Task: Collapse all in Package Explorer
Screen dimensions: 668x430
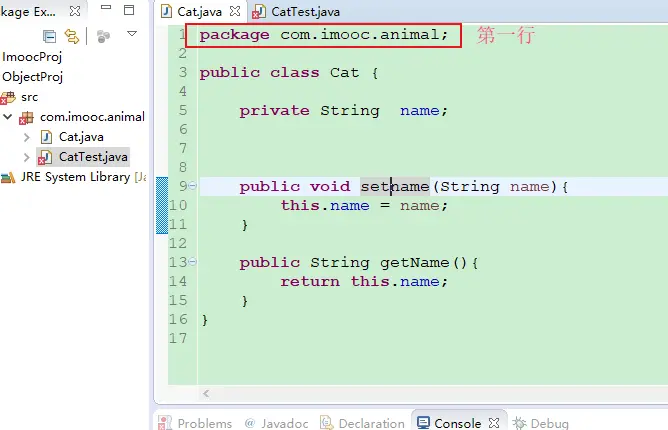Action: tap(49, 37)
